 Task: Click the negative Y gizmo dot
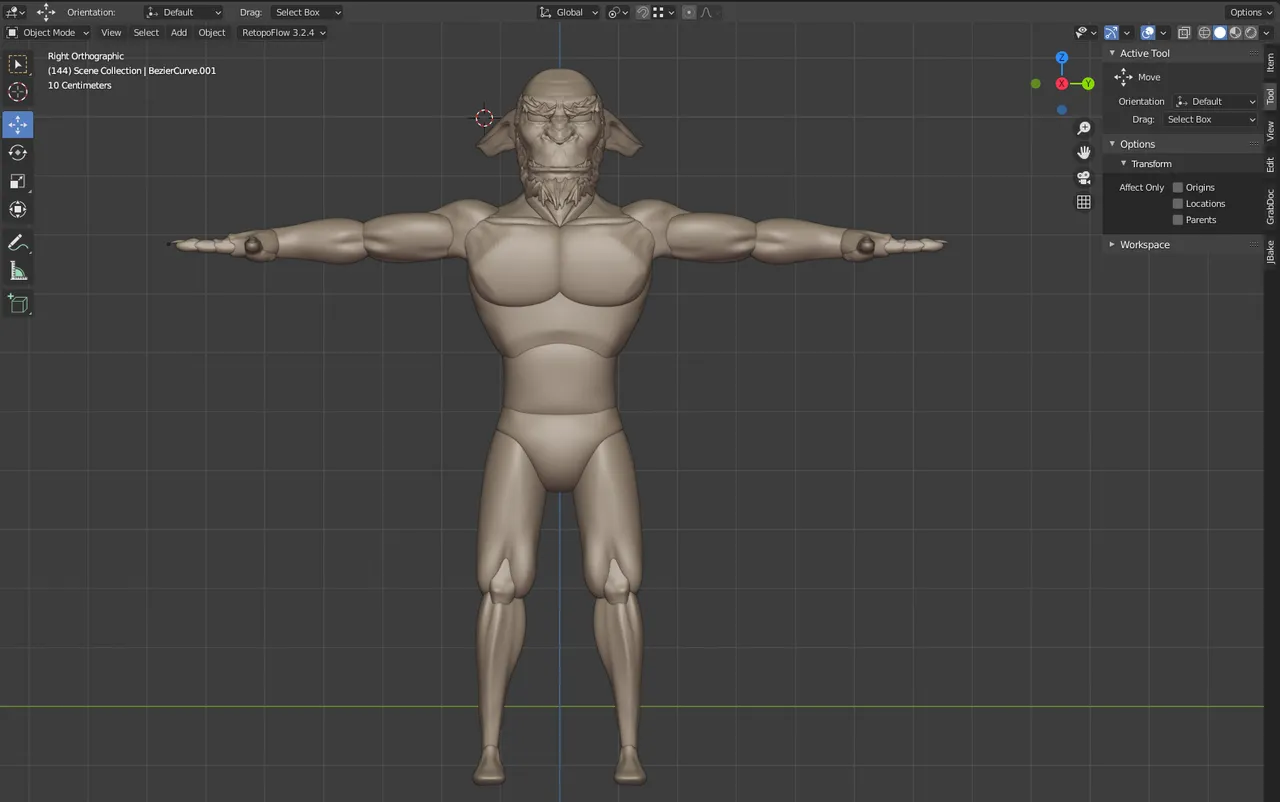pos(1036,84)
